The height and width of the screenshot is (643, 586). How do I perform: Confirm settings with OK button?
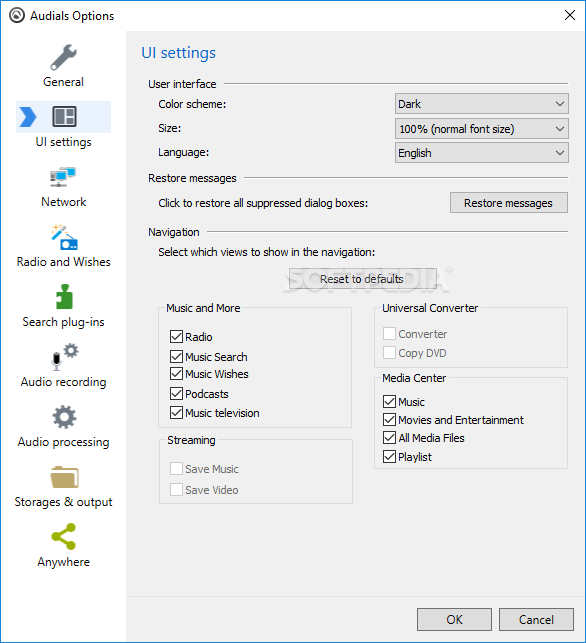tap(454, 619)
